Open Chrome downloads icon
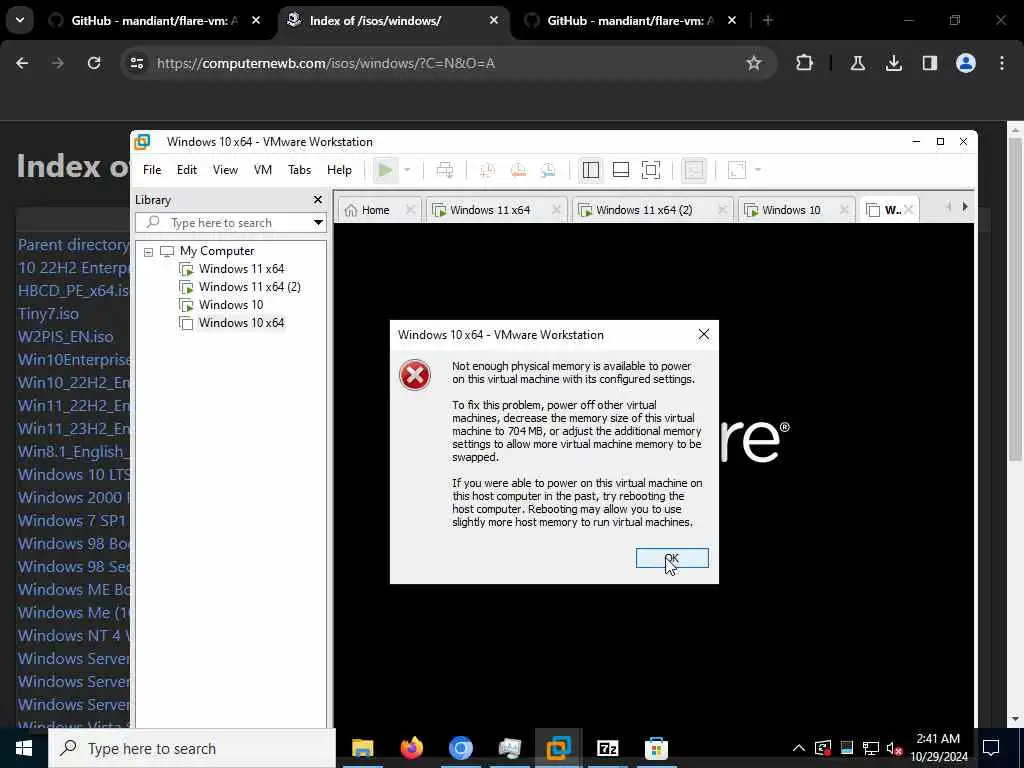1024x768 pixels. pos(893,63)
